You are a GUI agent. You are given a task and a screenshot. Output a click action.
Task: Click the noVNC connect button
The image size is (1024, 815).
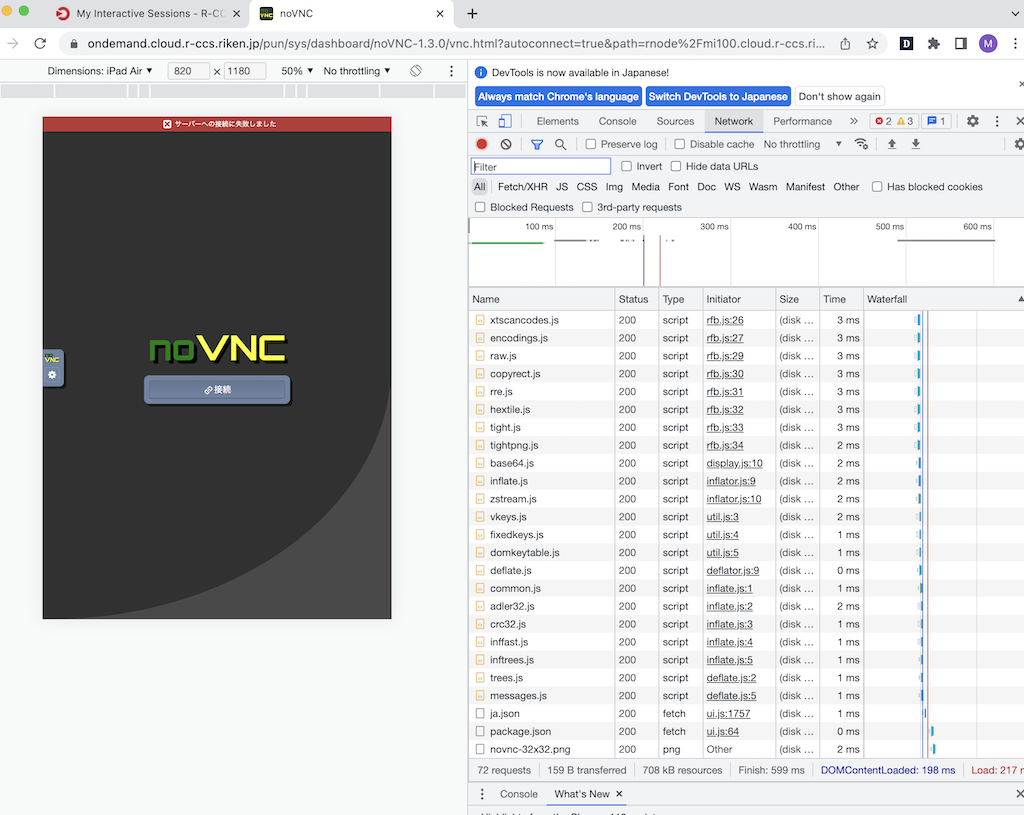click(x=217, y=390)
